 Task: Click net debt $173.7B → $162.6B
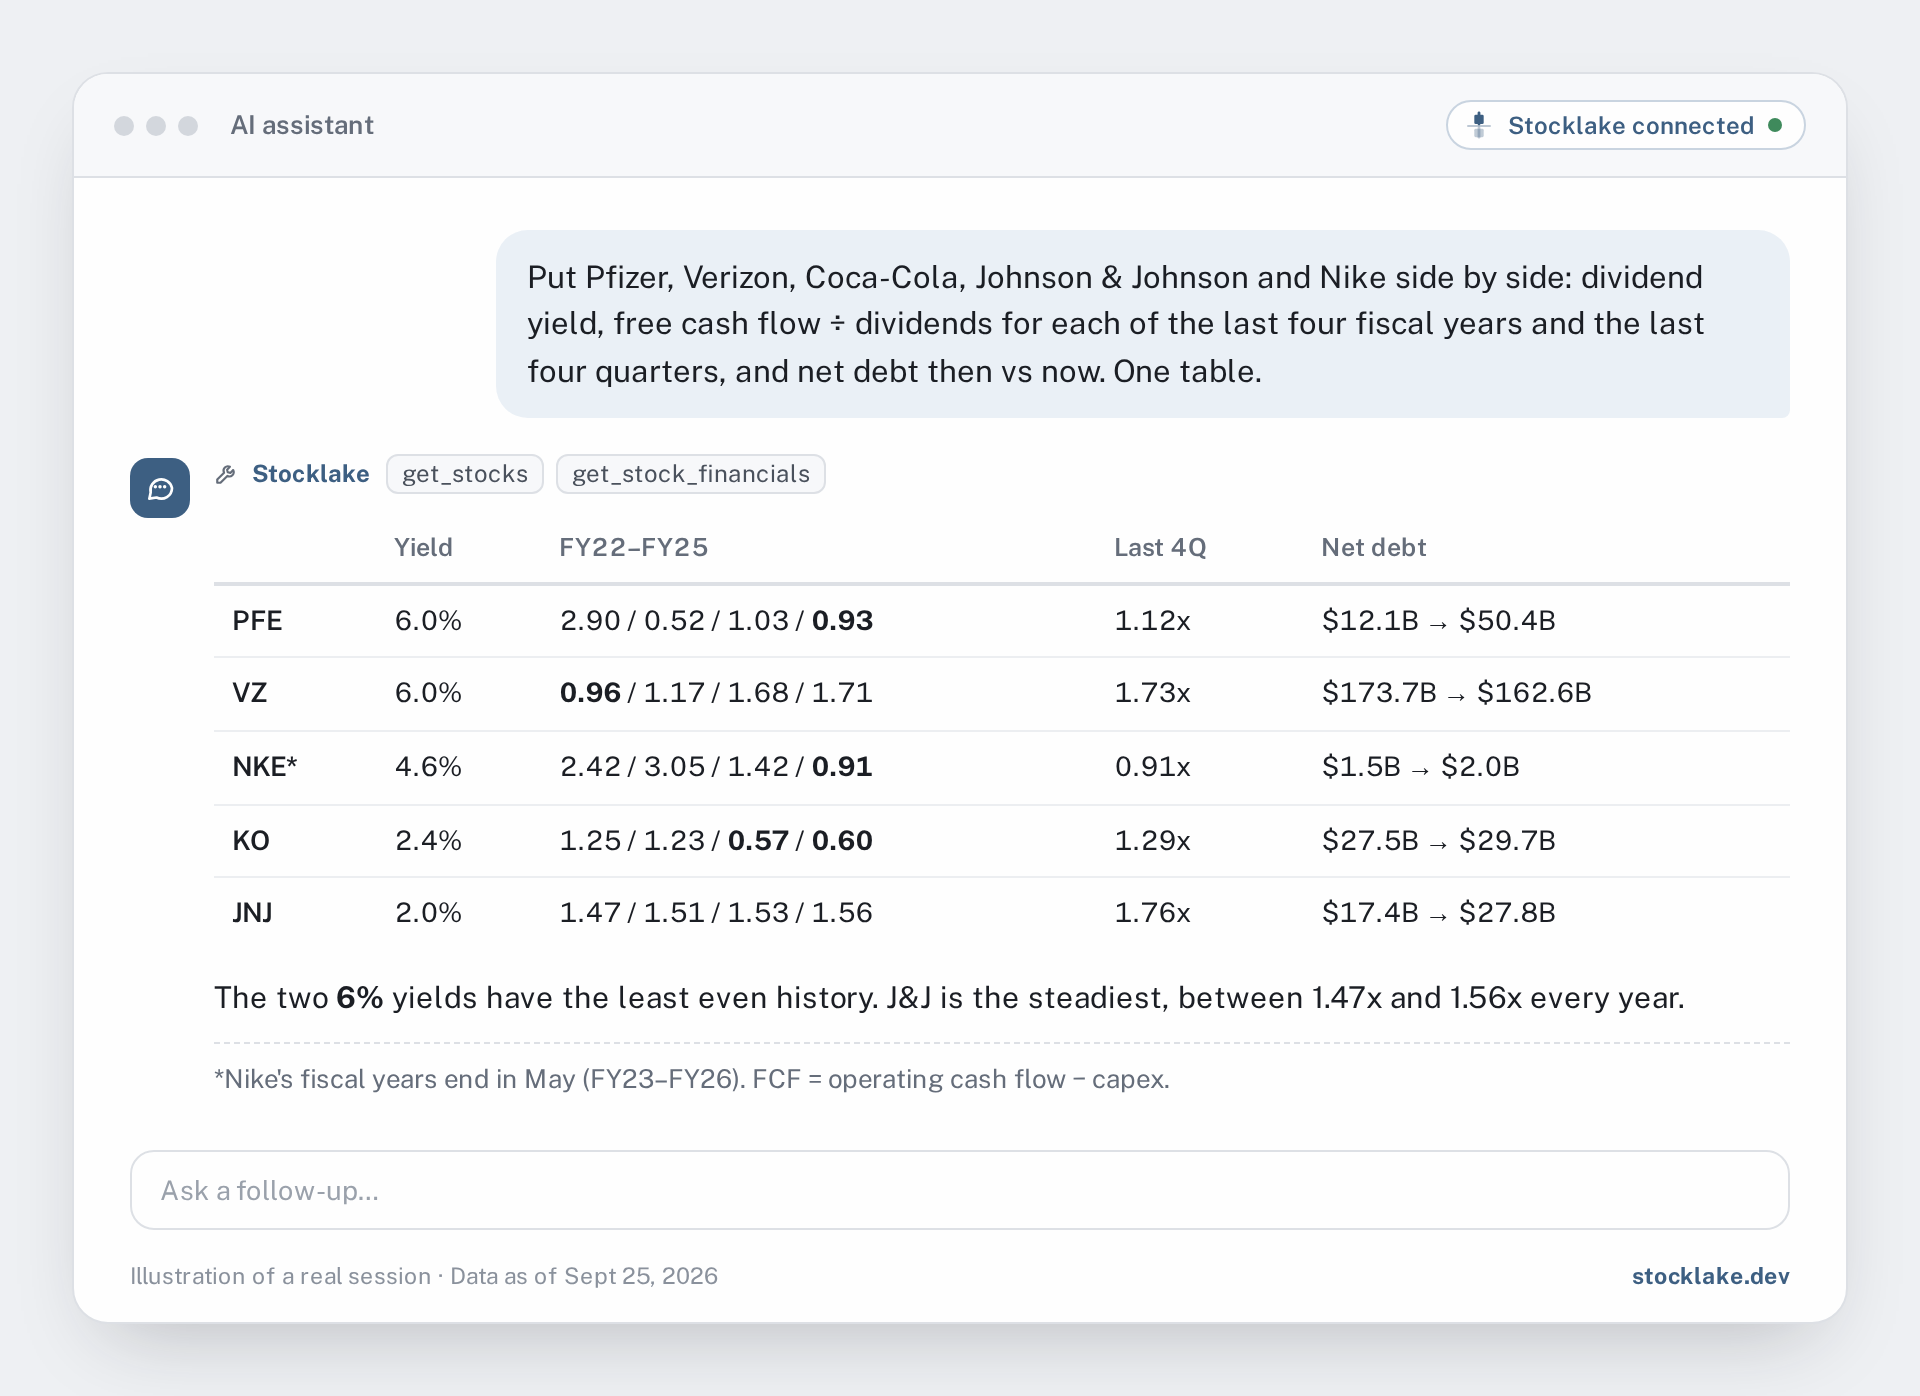pyautogui.click(x=1456, y=693)
